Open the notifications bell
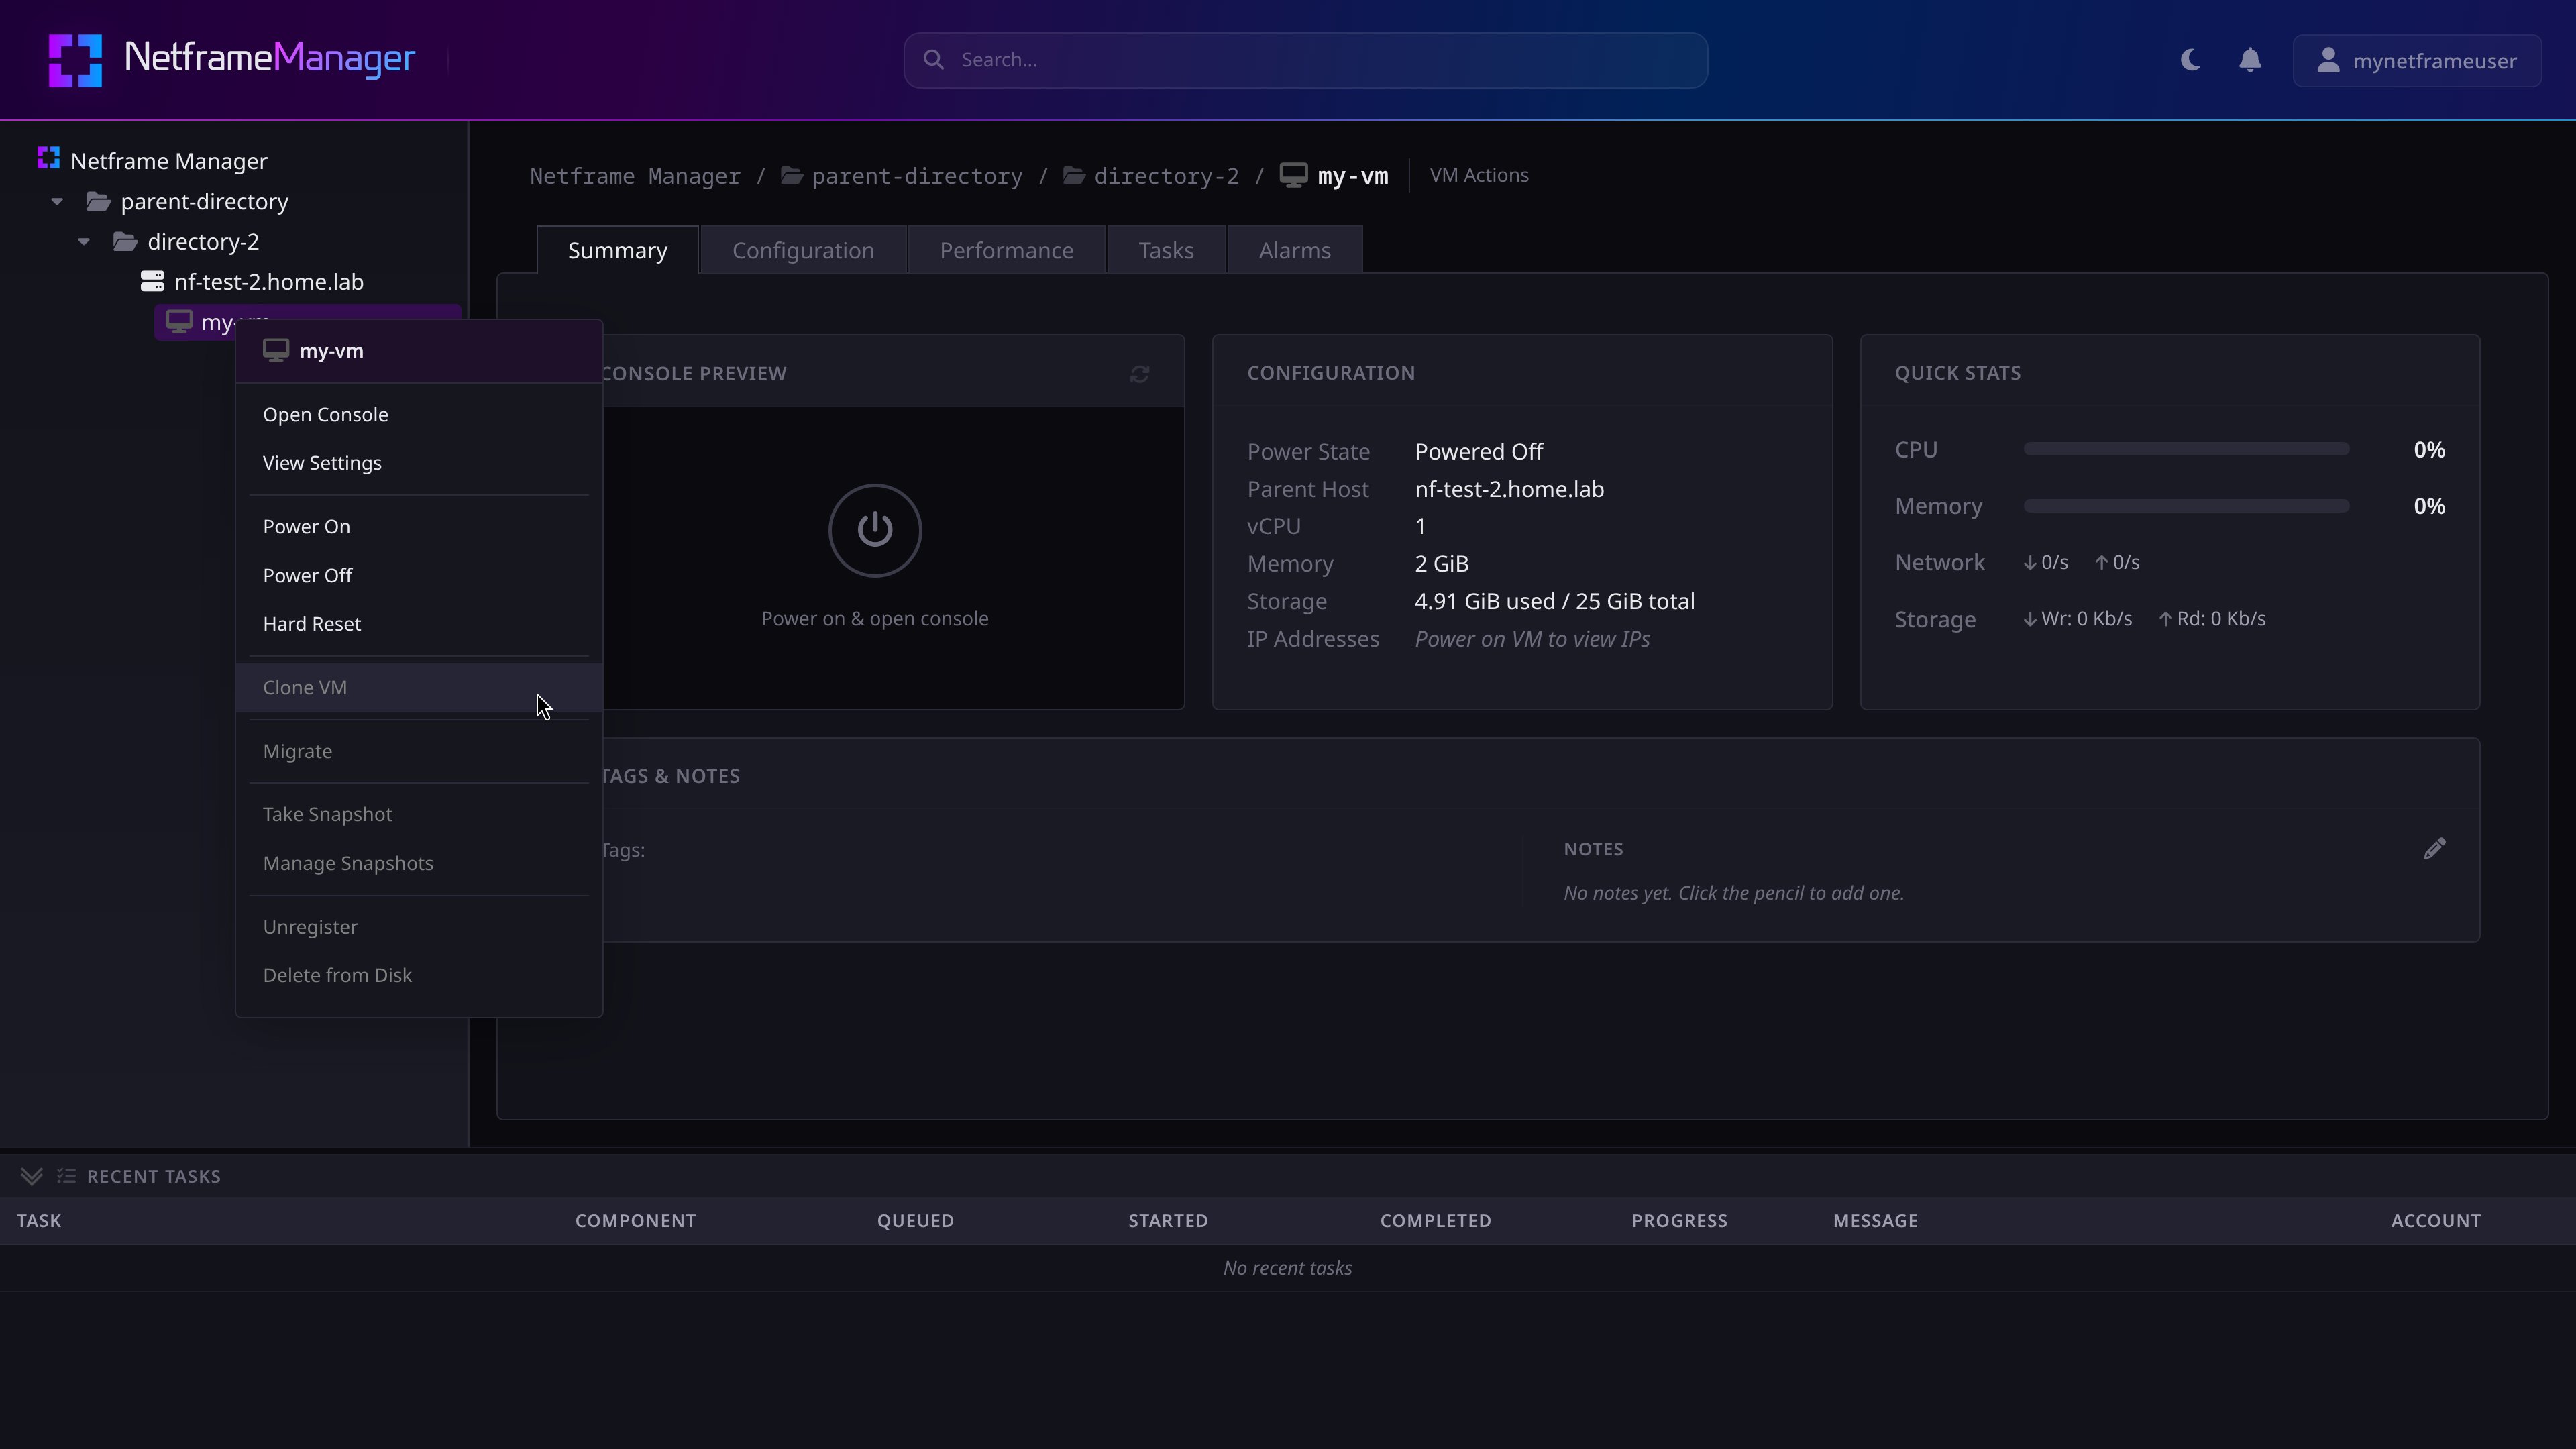 click(x=2250, y=60)
